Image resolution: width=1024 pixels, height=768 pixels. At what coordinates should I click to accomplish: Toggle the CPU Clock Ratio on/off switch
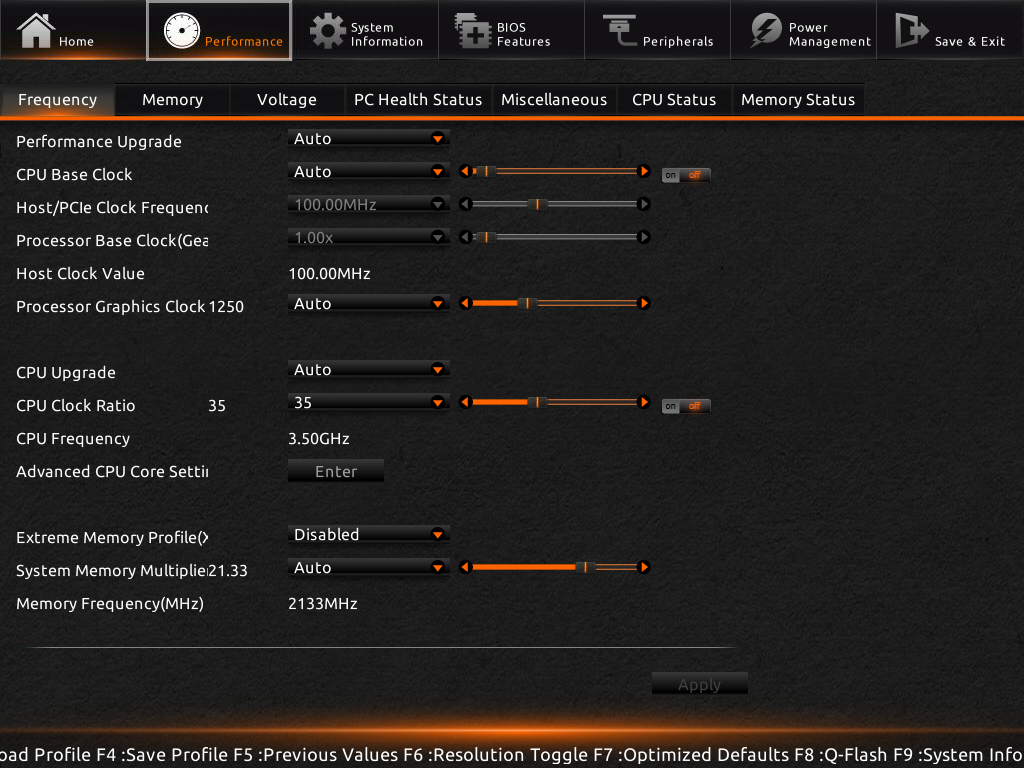pos(686,406)
